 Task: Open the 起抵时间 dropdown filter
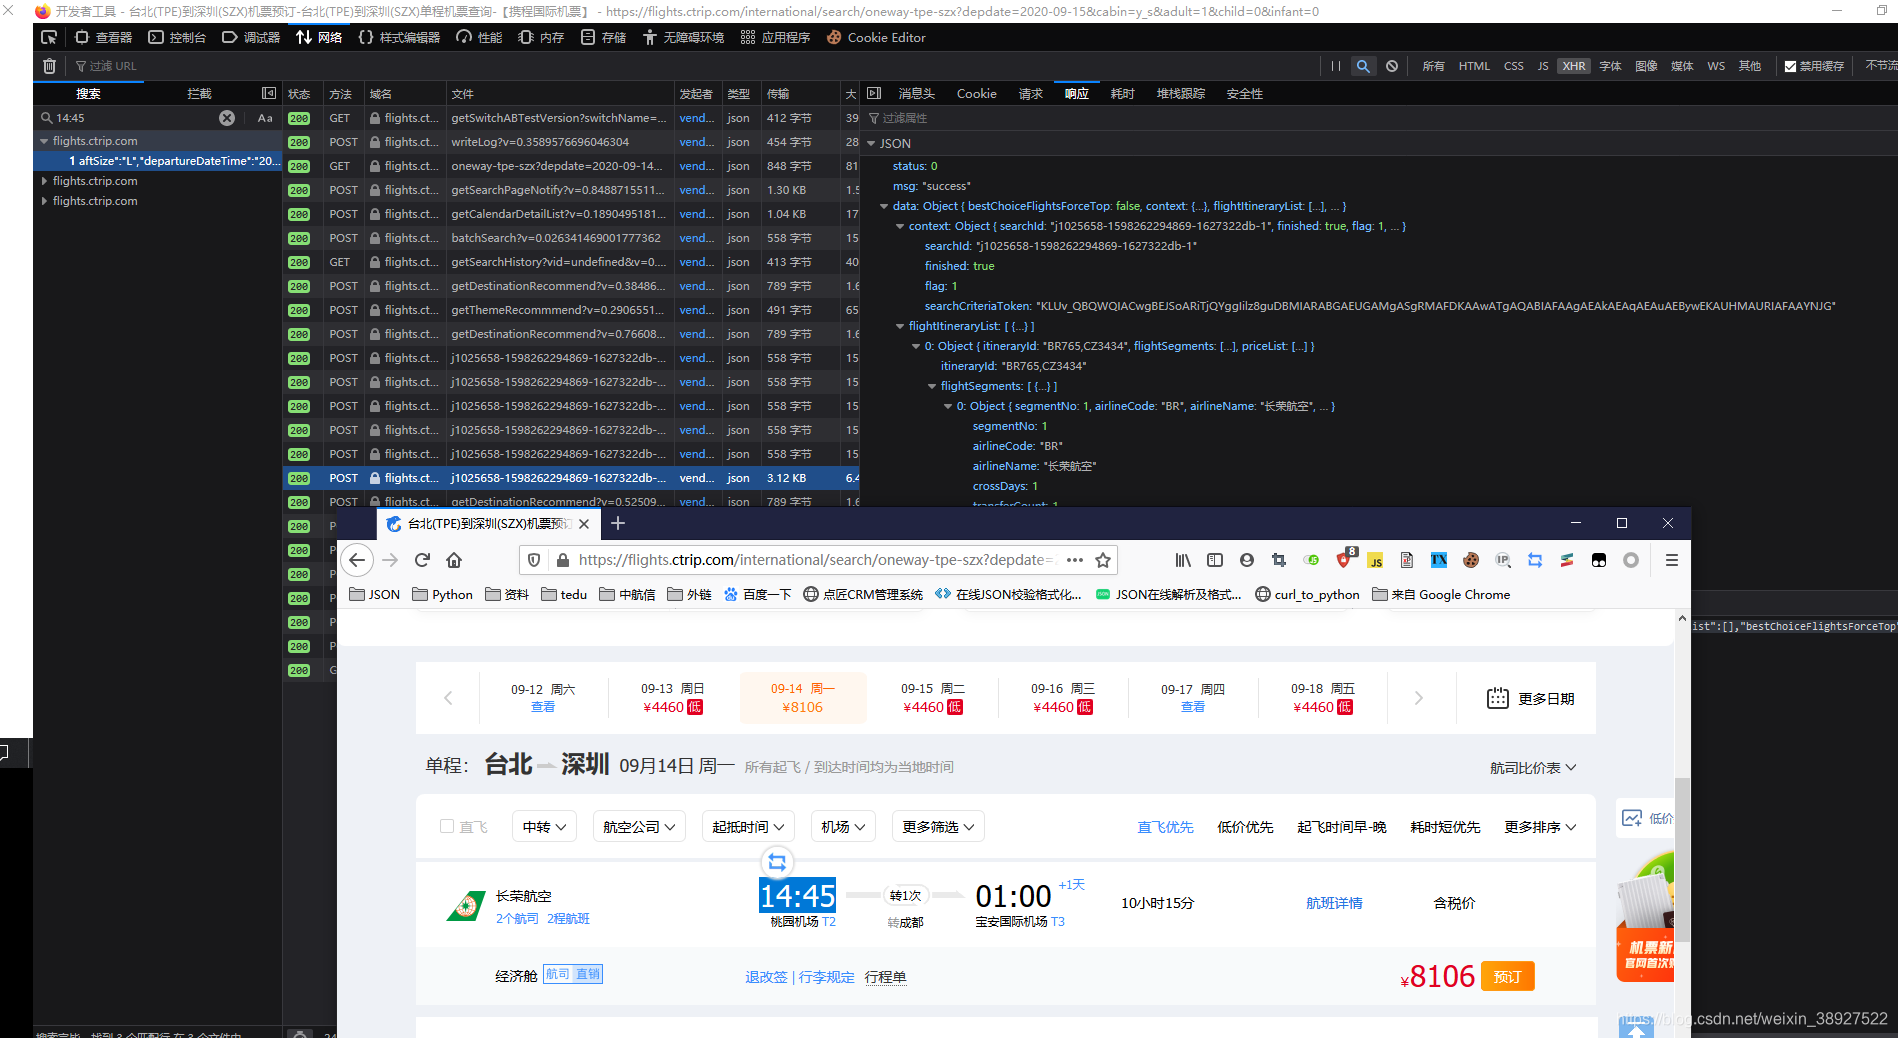tap(748, 827)
